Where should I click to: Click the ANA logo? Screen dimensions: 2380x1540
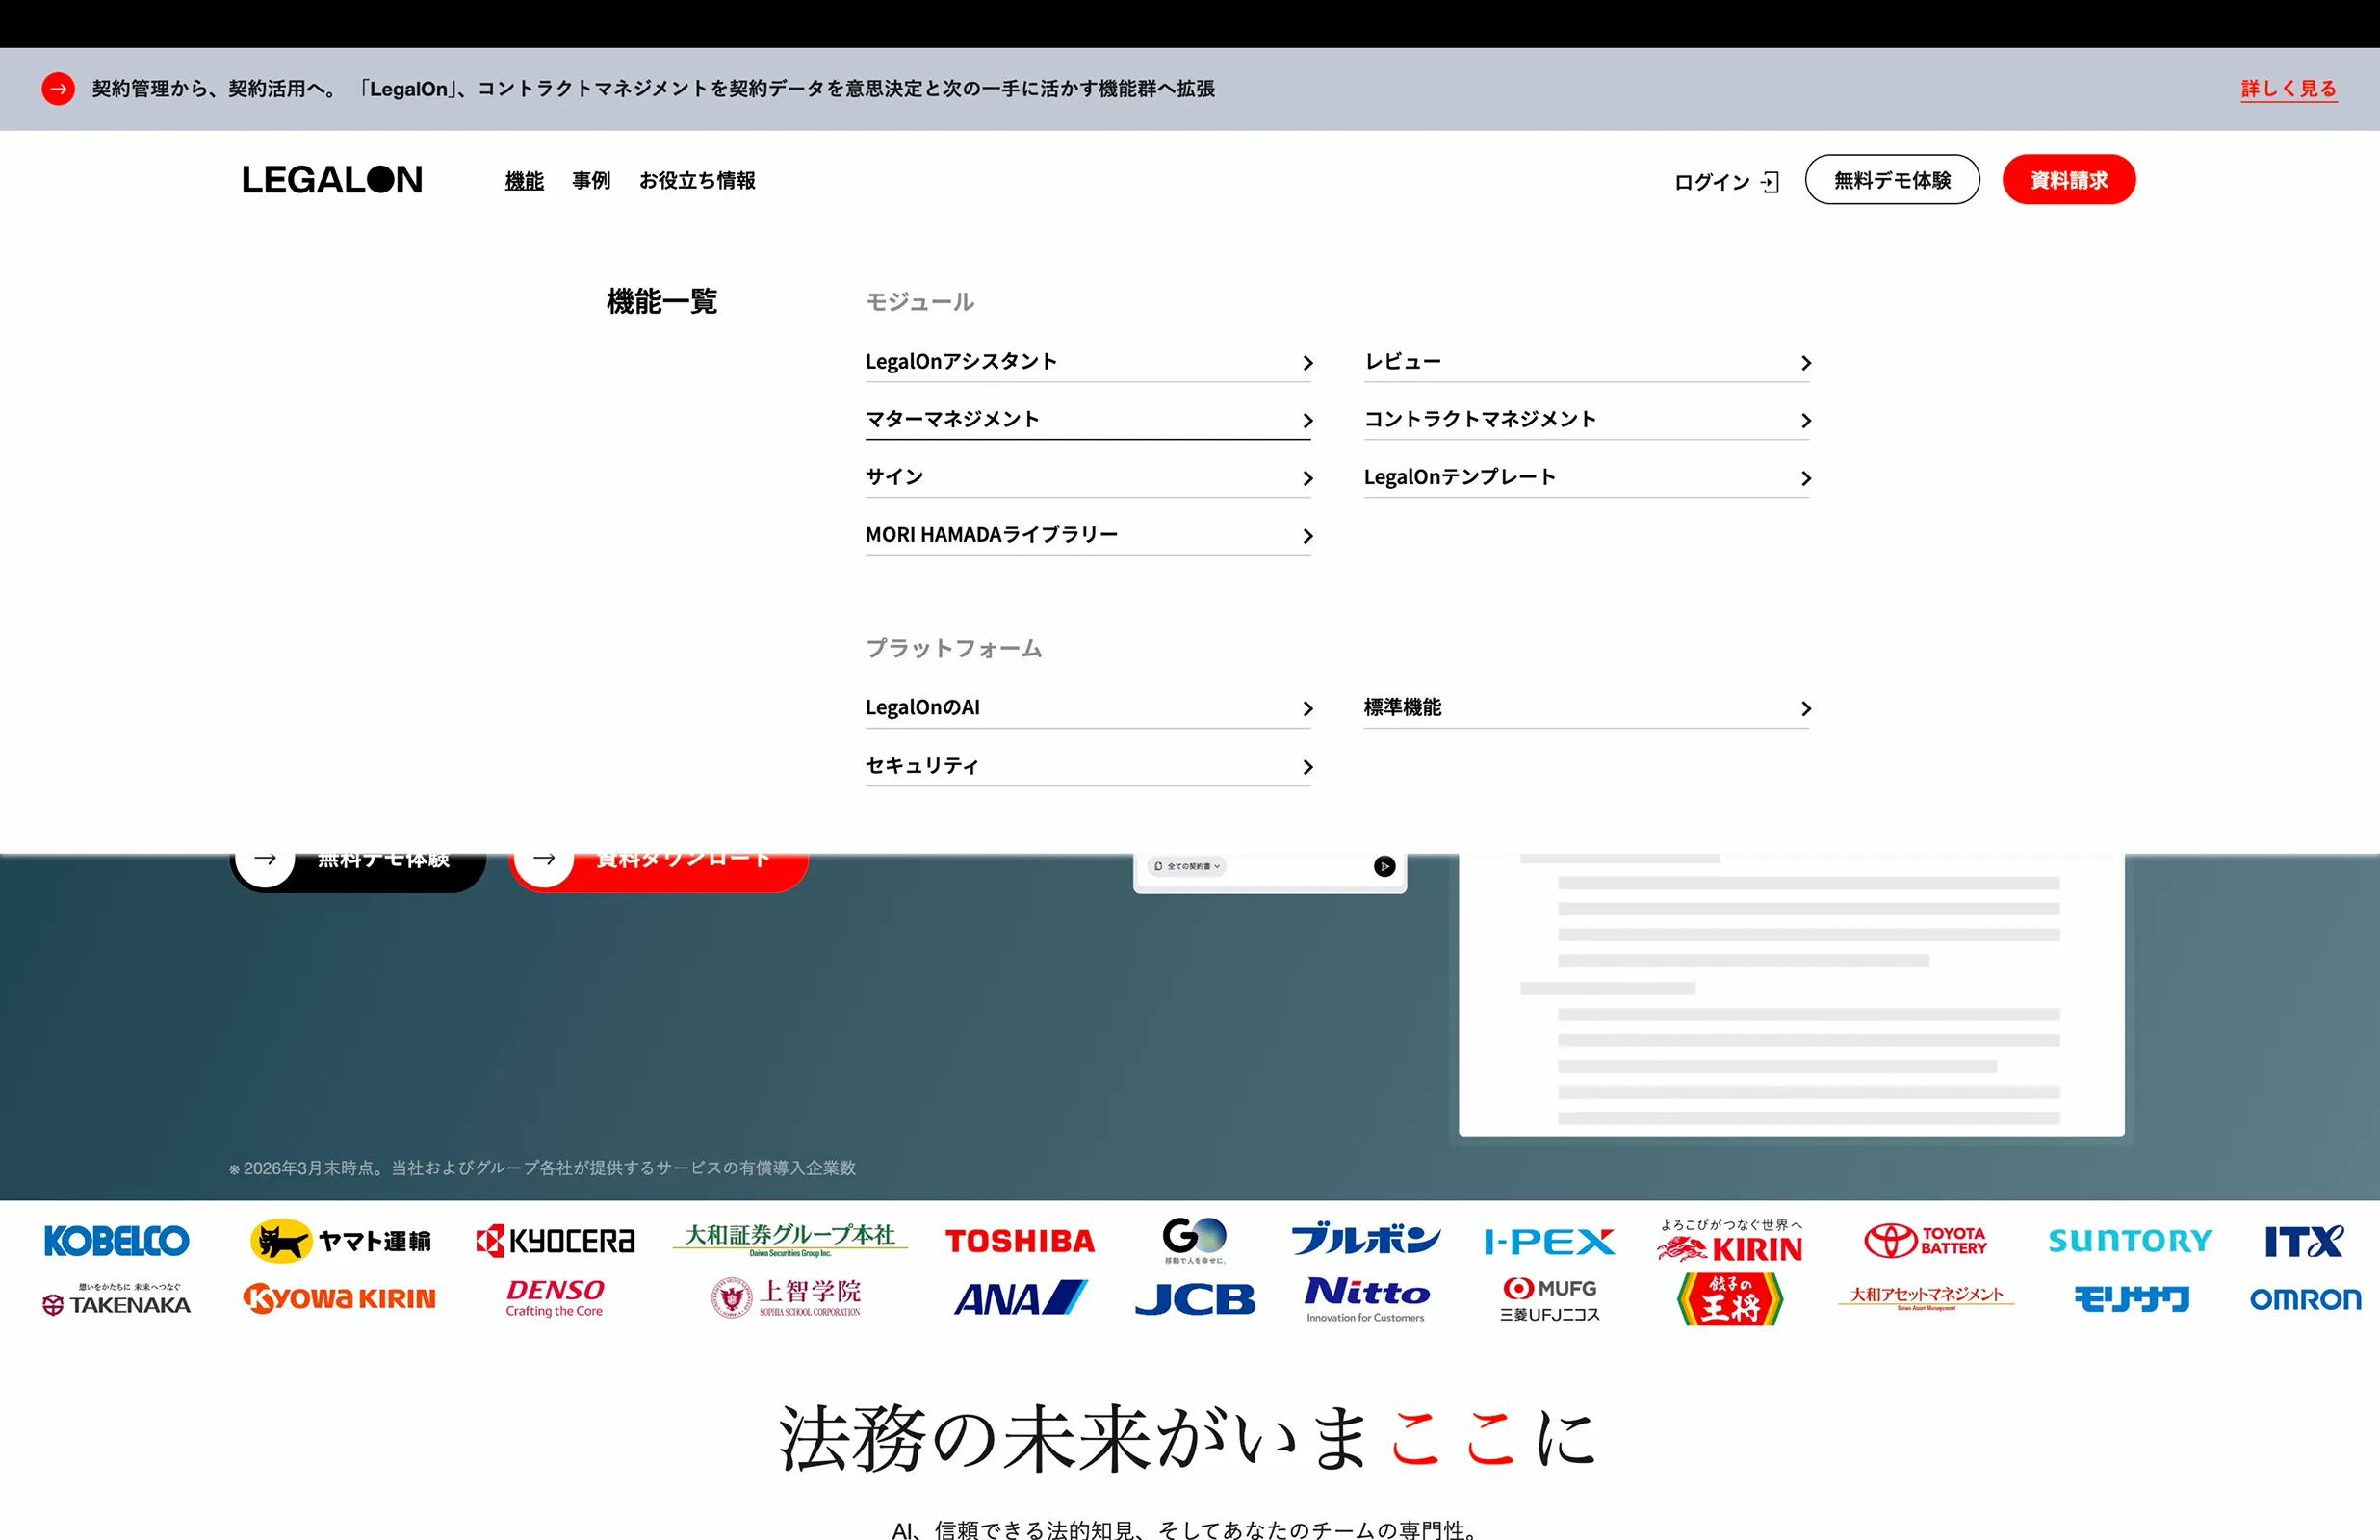point(1020,1298)
